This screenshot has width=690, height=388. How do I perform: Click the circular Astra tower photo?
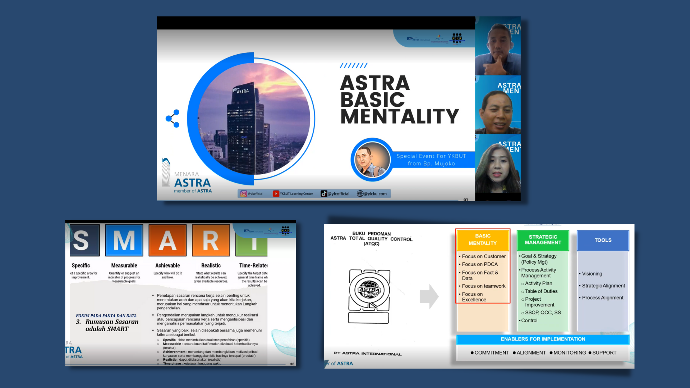point(254,118)
